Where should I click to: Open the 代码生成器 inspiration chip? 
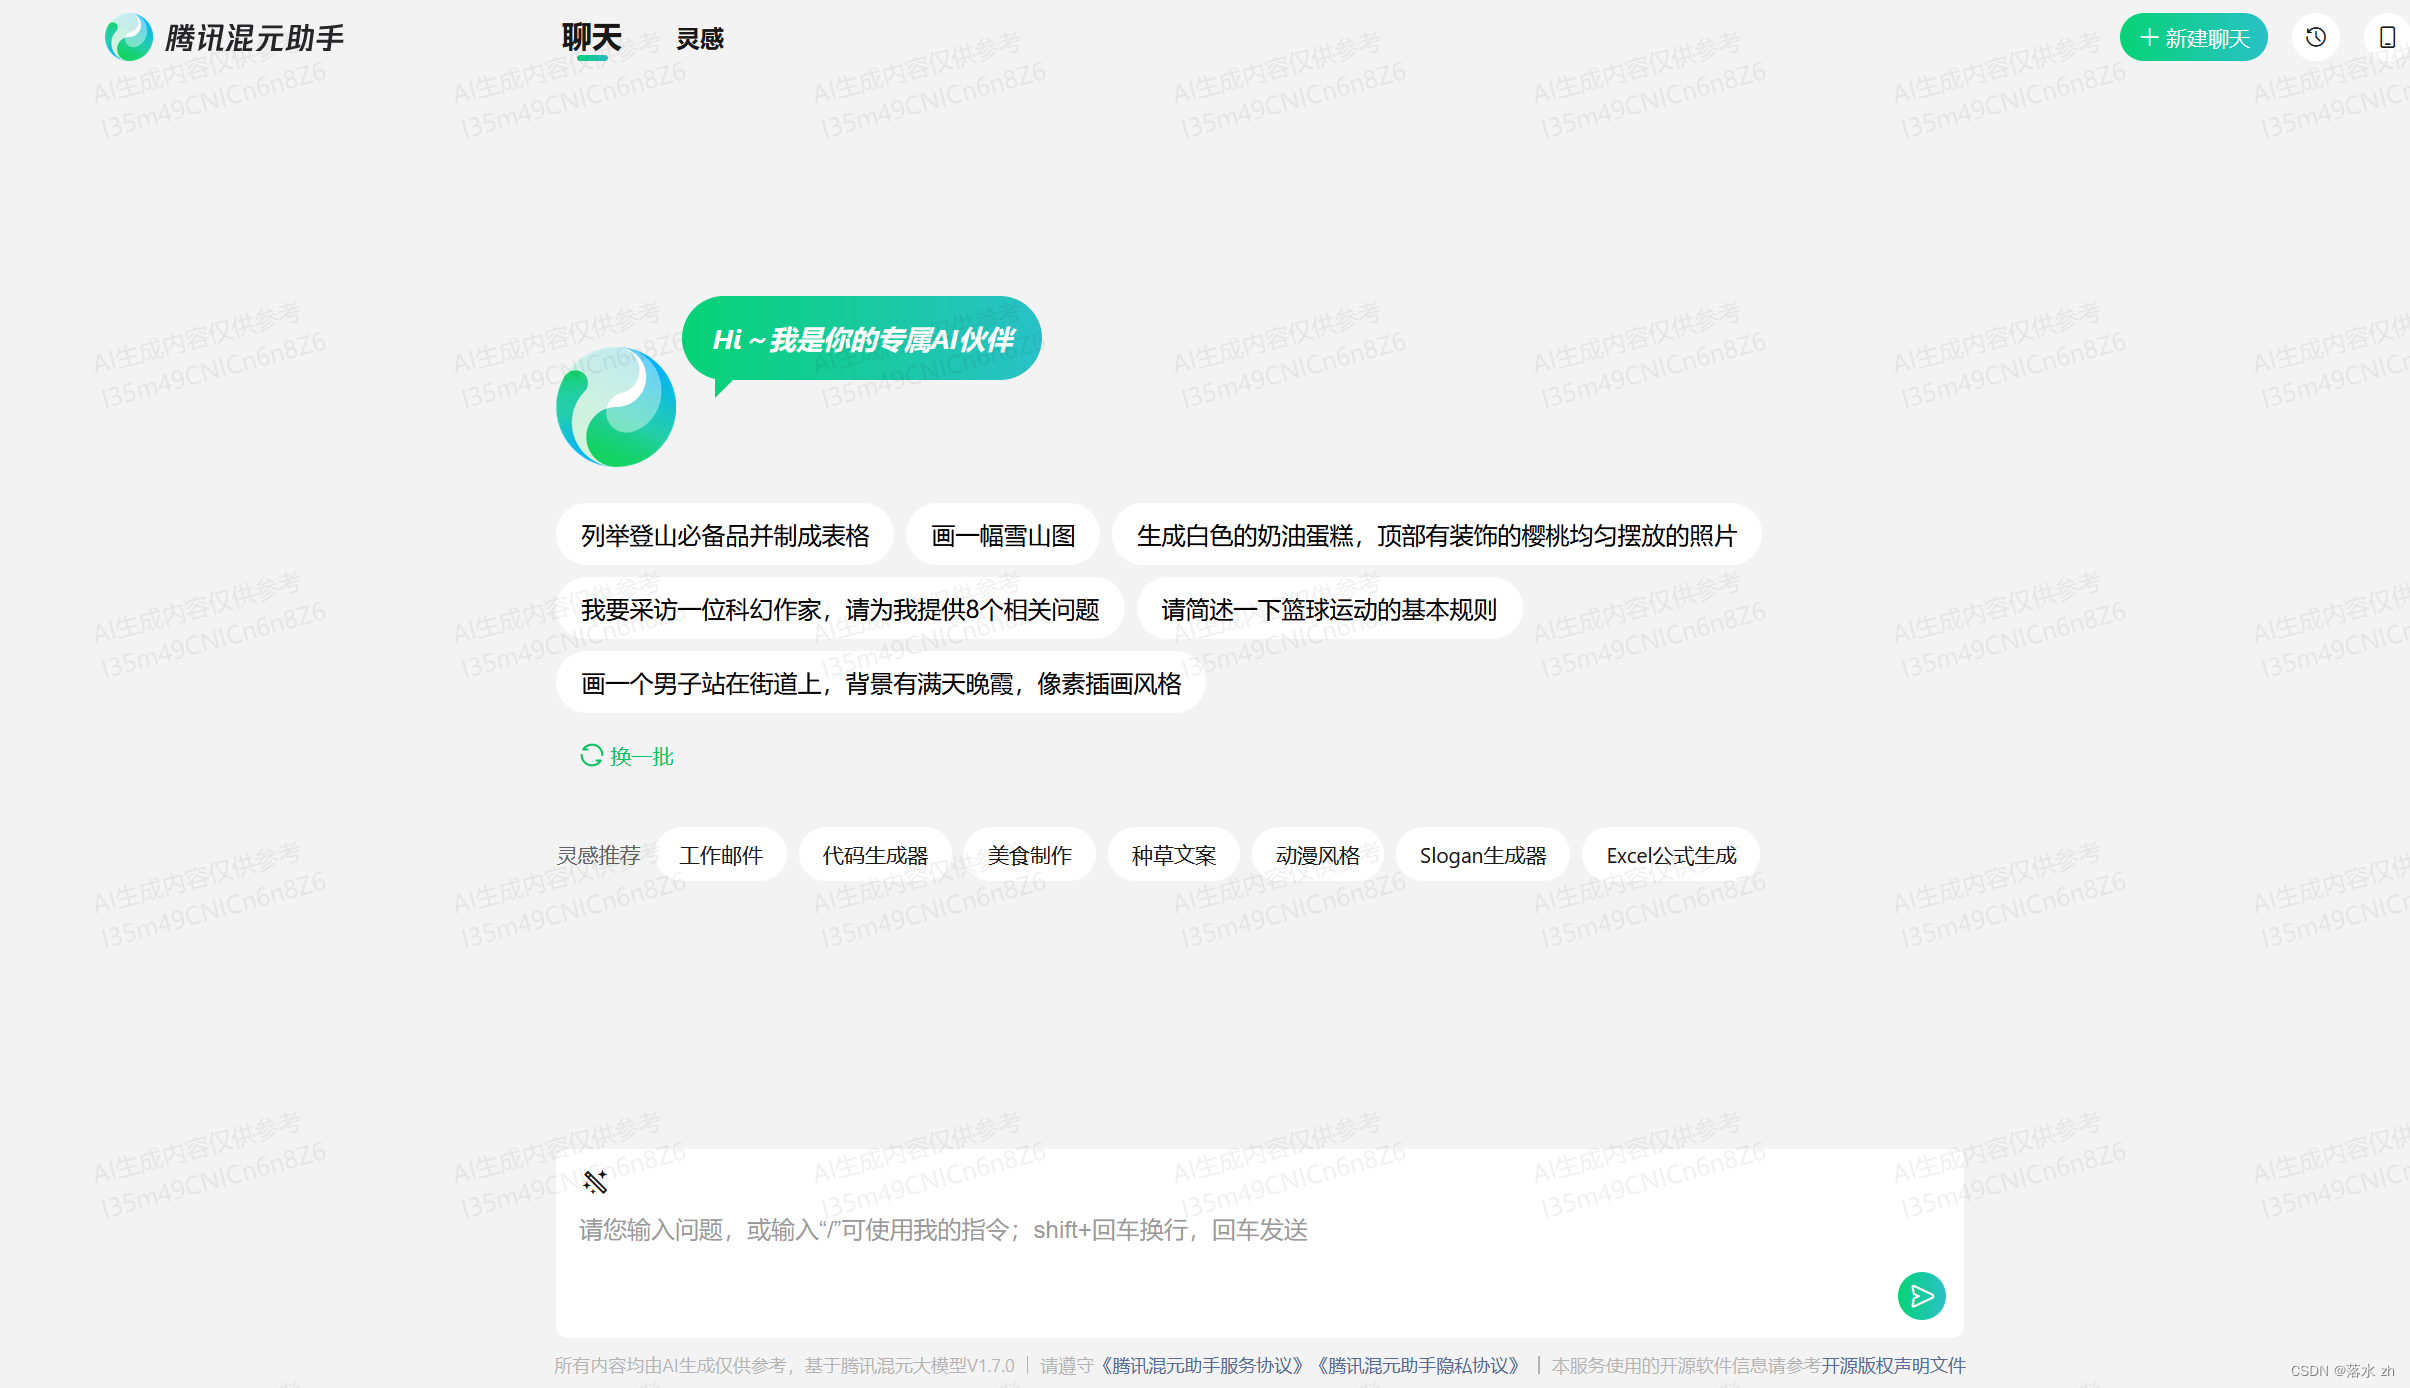875,855
